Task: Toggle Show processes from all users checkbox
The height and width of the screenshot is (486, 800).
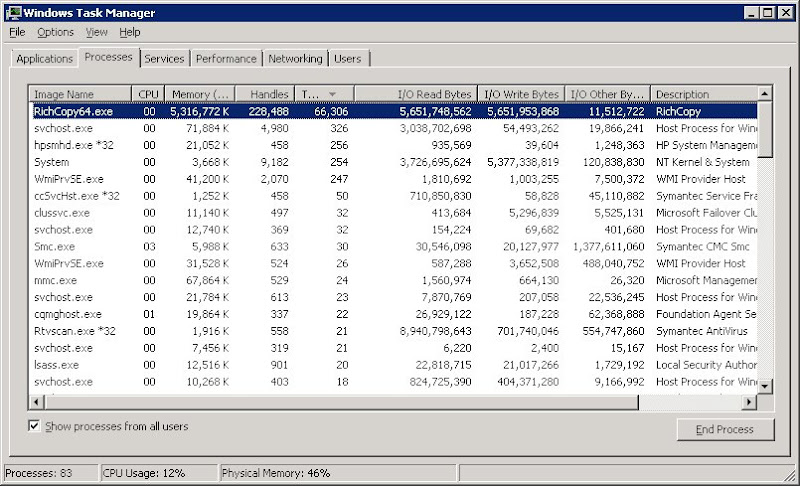Action: tap(34, 425)
